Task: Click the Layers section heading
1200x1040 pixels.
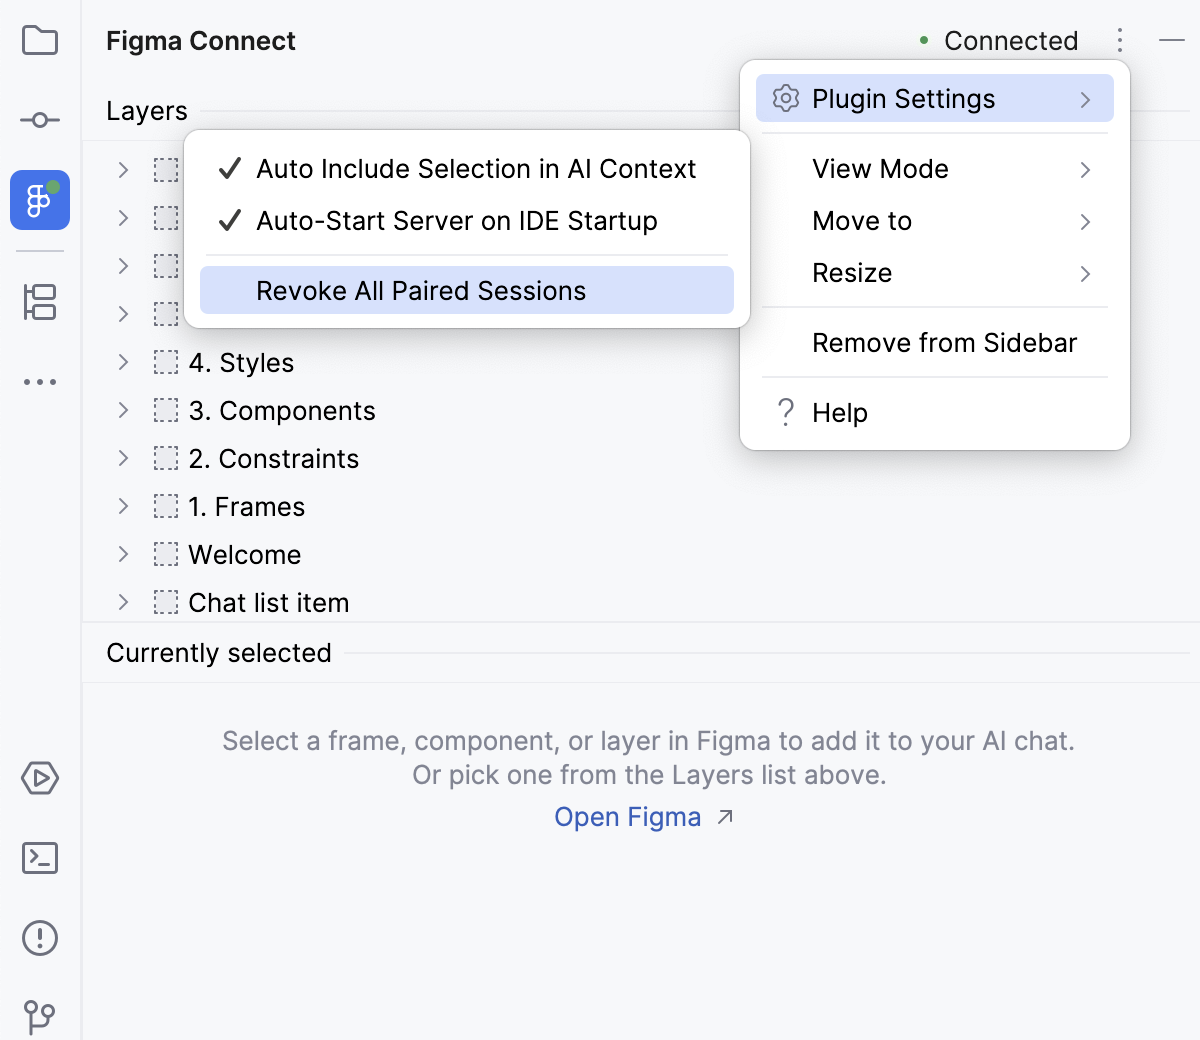Action: (147, 111)
